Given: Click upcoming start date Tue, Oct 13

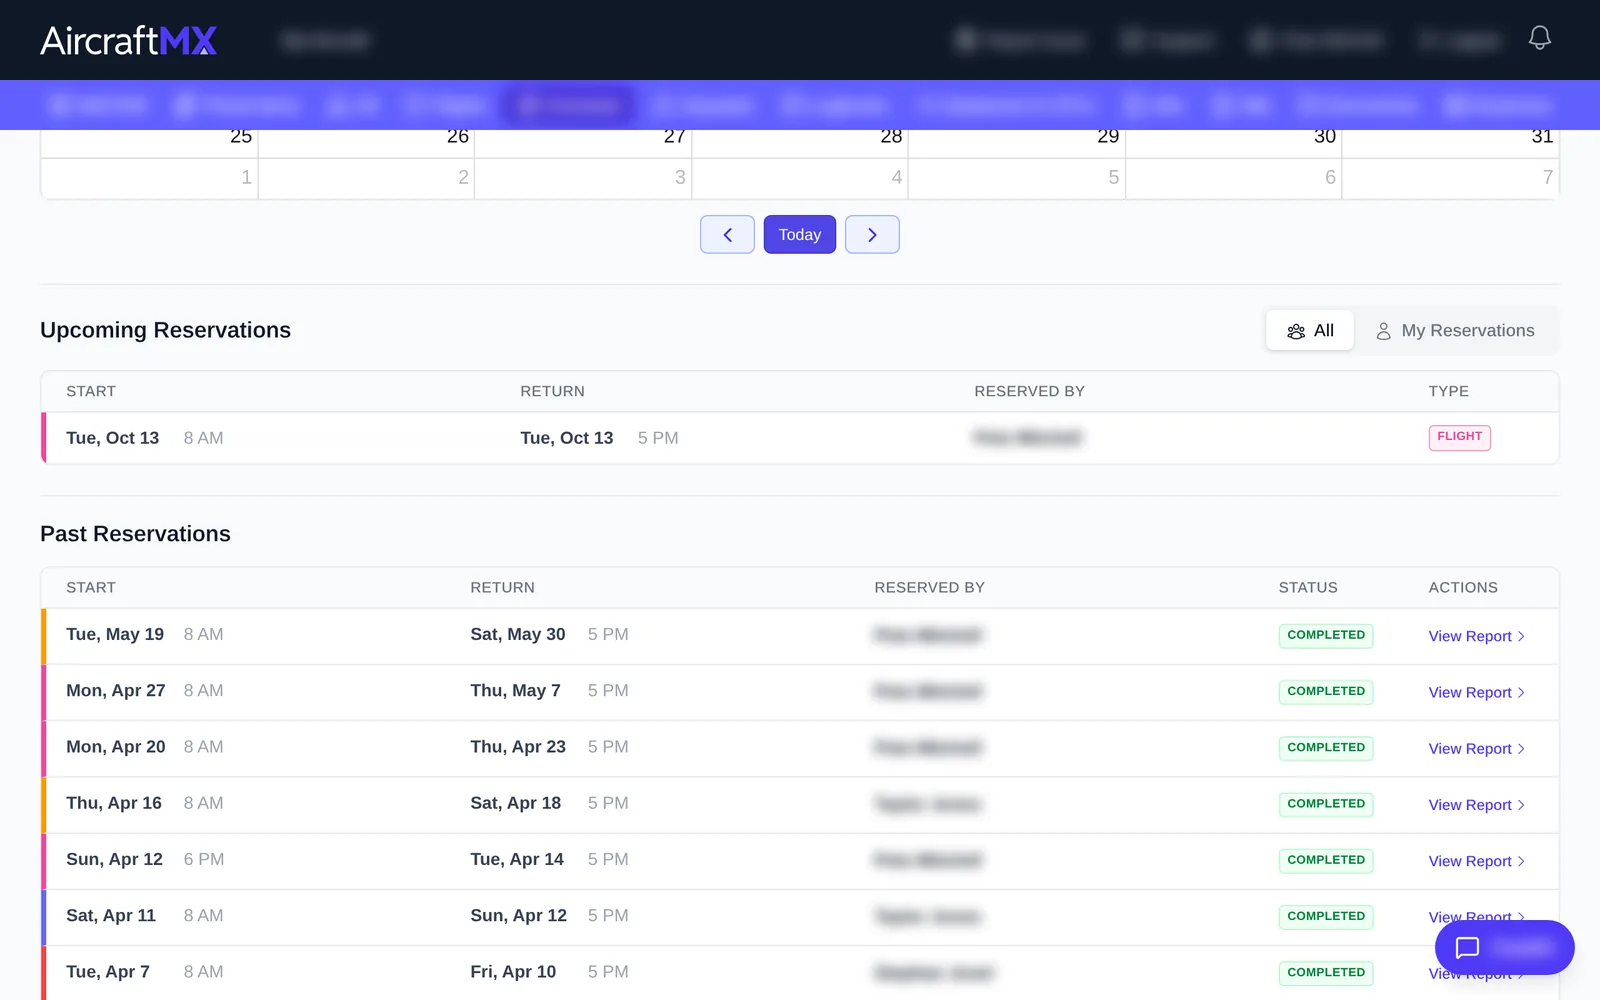Looking at the screenshot, I should click(113, 438).
